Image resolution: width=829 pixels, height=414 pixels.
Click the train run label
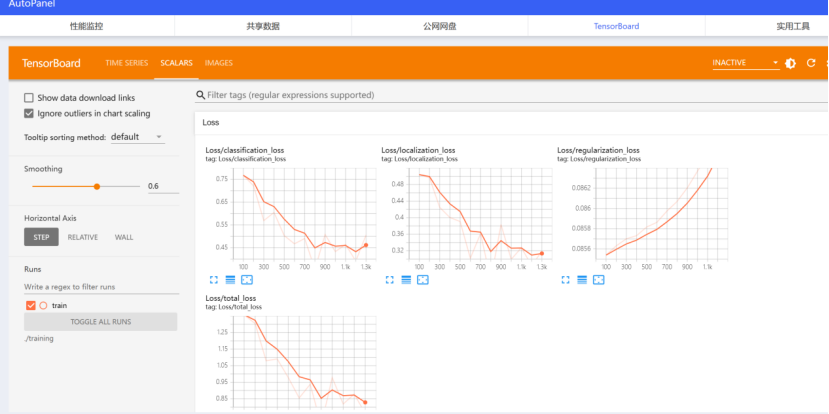(x=59, y=306)
